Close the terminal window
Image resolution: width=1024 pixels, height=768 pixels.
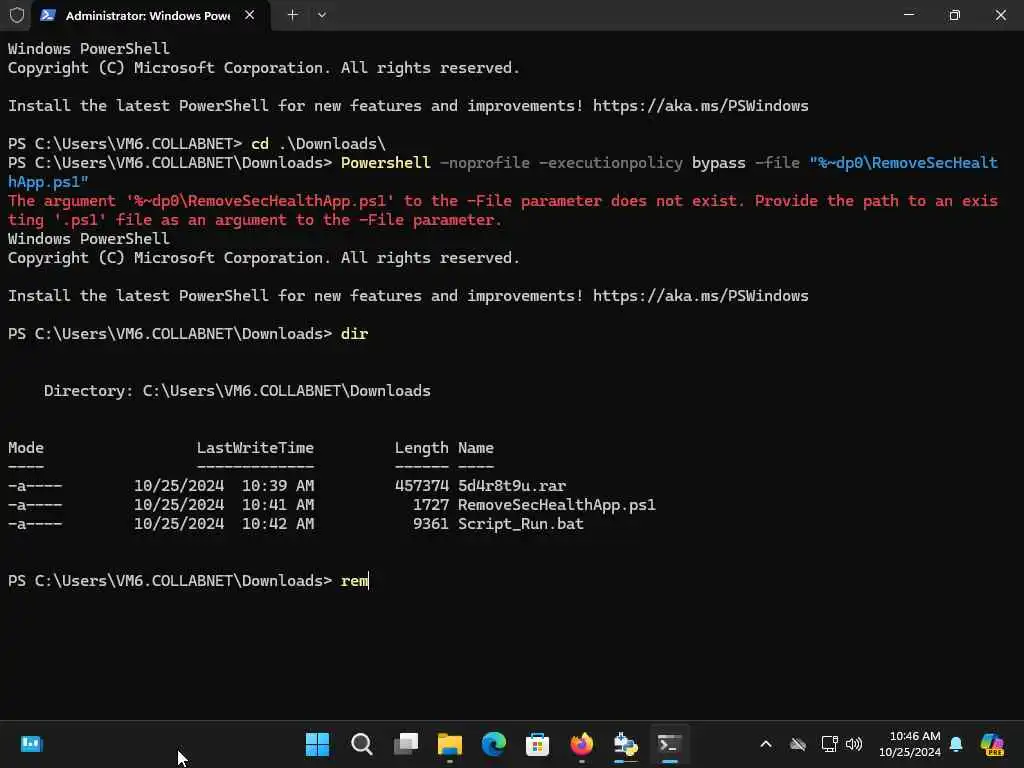pos(1000,15)
